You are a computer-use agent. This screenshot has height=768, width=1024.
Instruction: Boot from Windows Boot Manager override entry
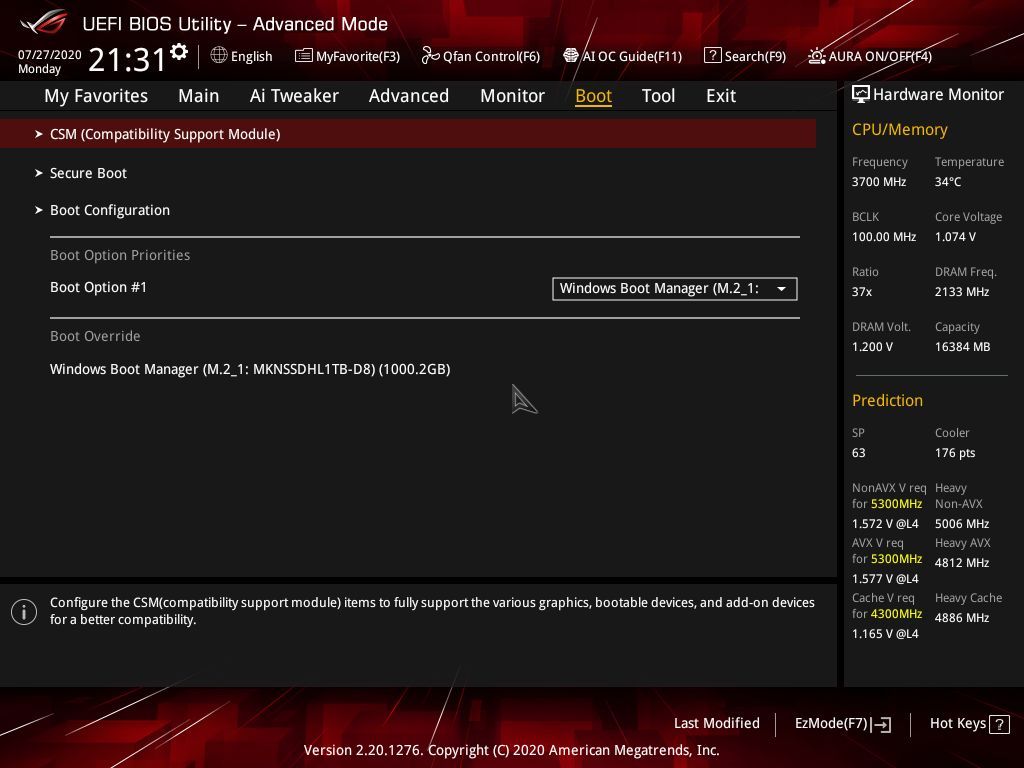click(250, 369)
